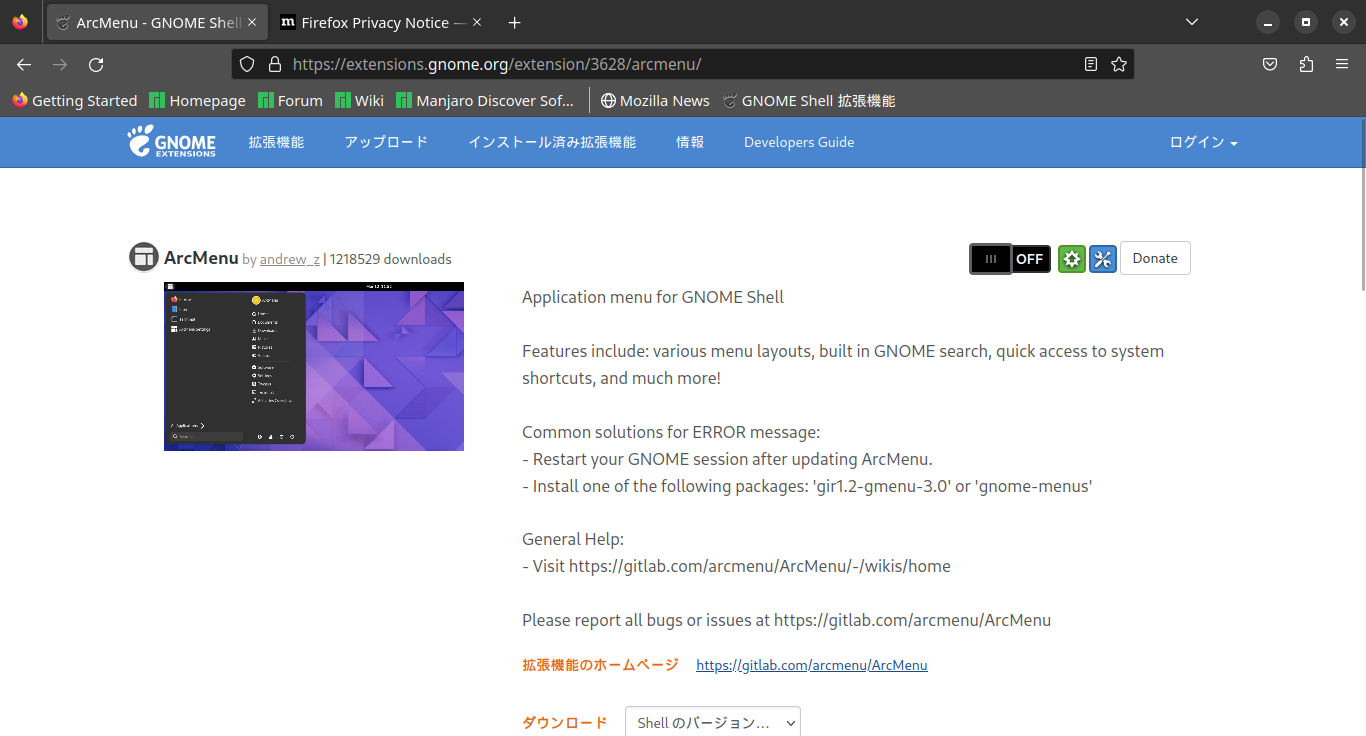
Task: Click 'Application menu for GNOME Shell' text
Action: pos(653,297)
